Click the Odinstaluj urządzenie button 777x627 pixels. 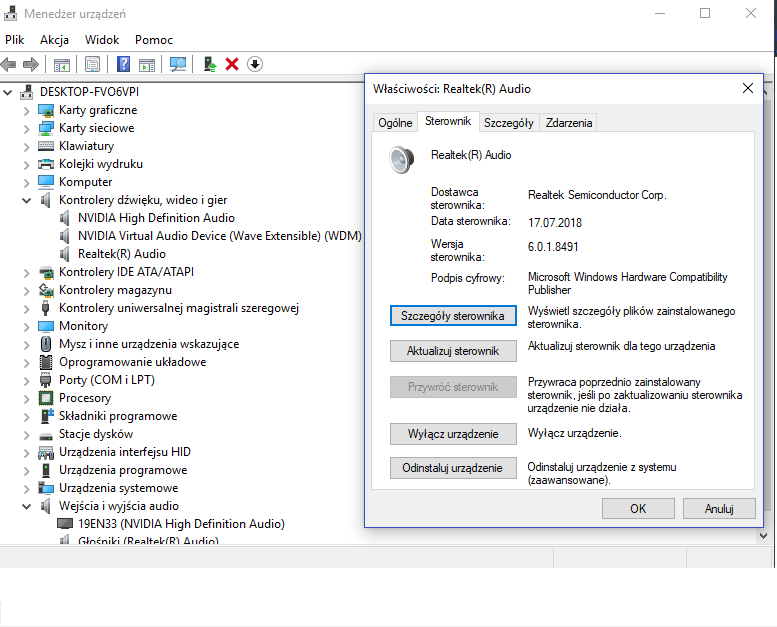(453, 468)
